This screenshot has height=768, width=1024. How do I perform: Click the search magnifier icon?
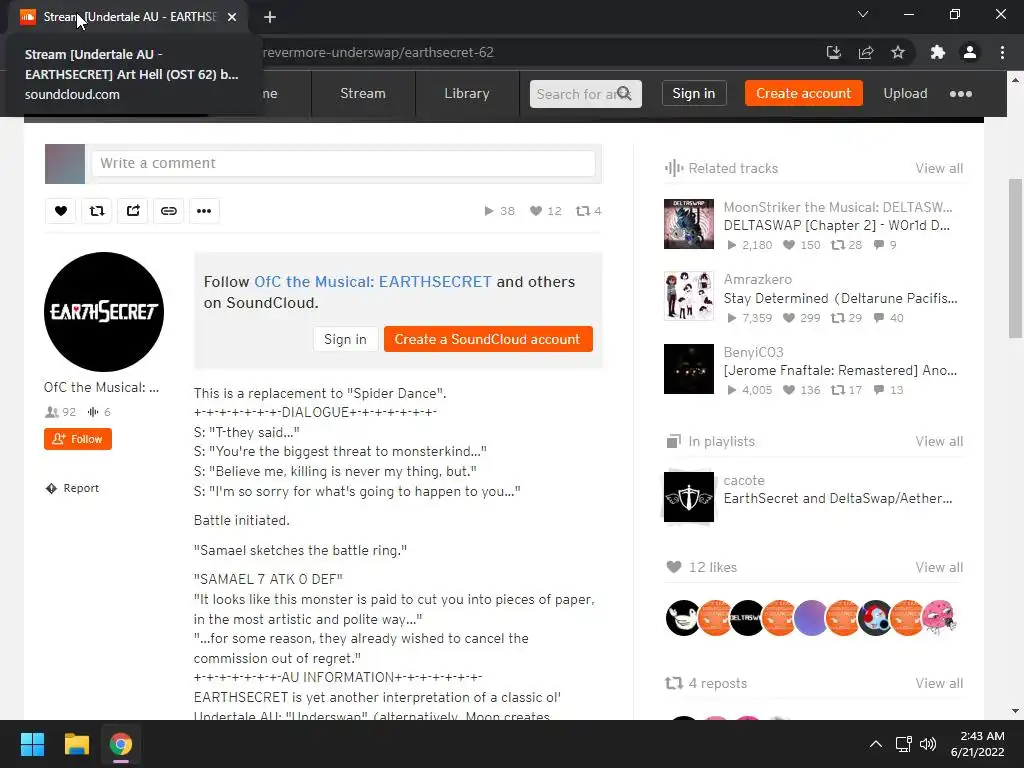[624, 93]
